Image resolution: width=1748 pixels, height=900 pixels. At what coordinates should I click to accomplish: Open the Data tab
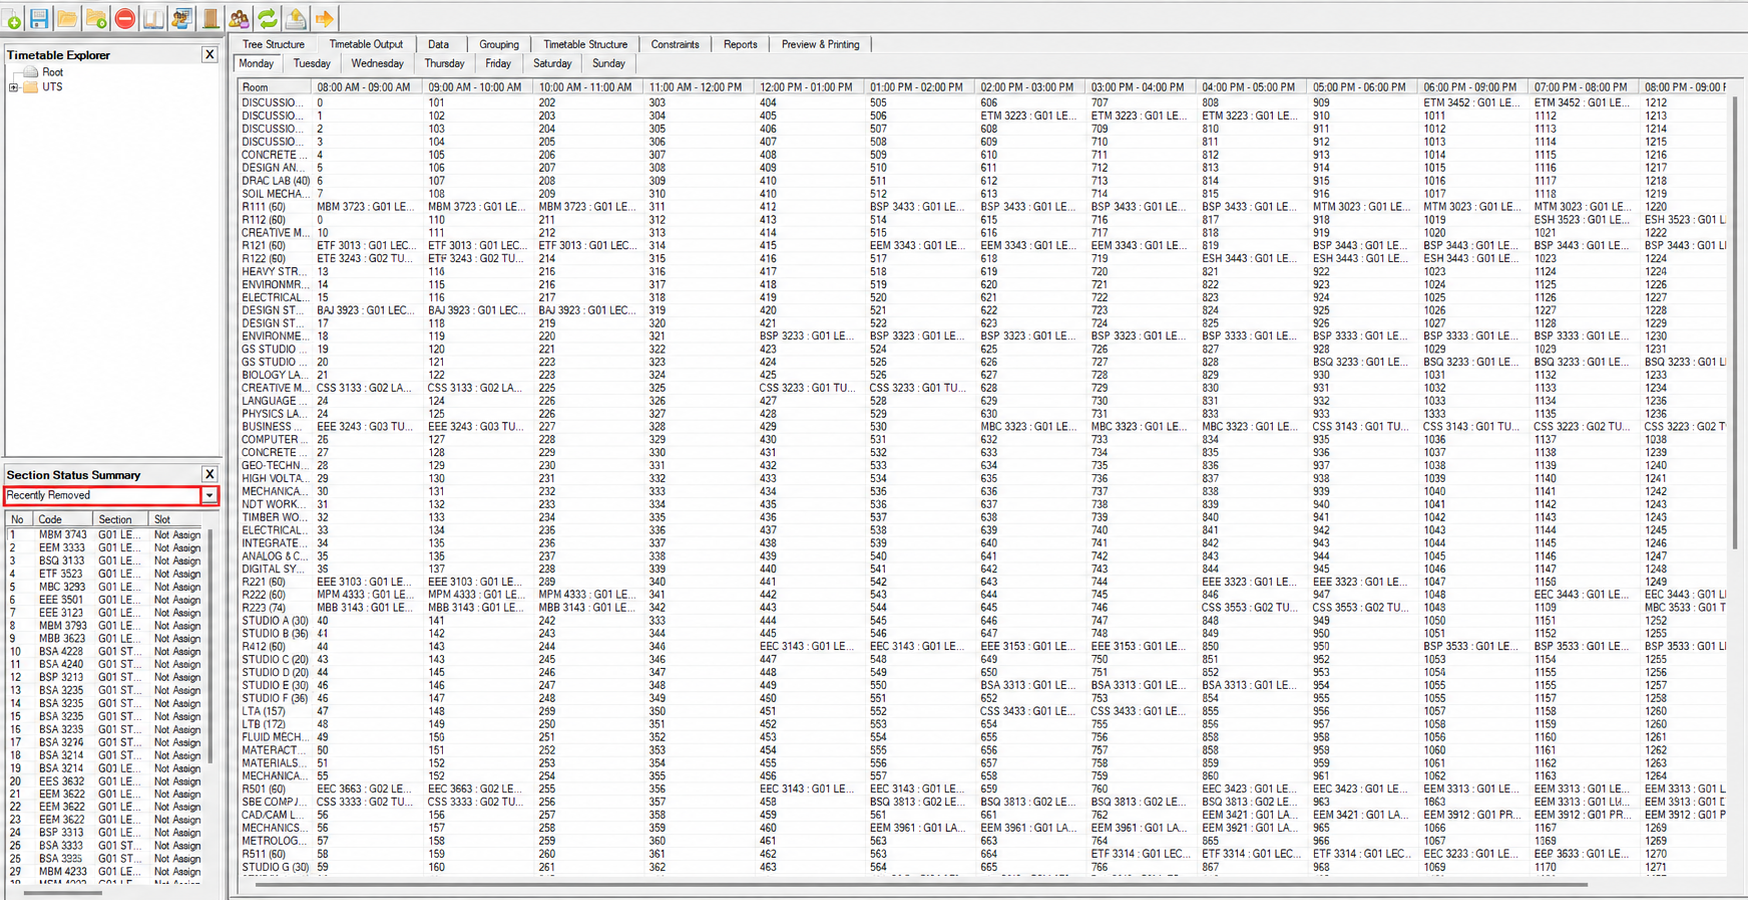tap(439, 44)
